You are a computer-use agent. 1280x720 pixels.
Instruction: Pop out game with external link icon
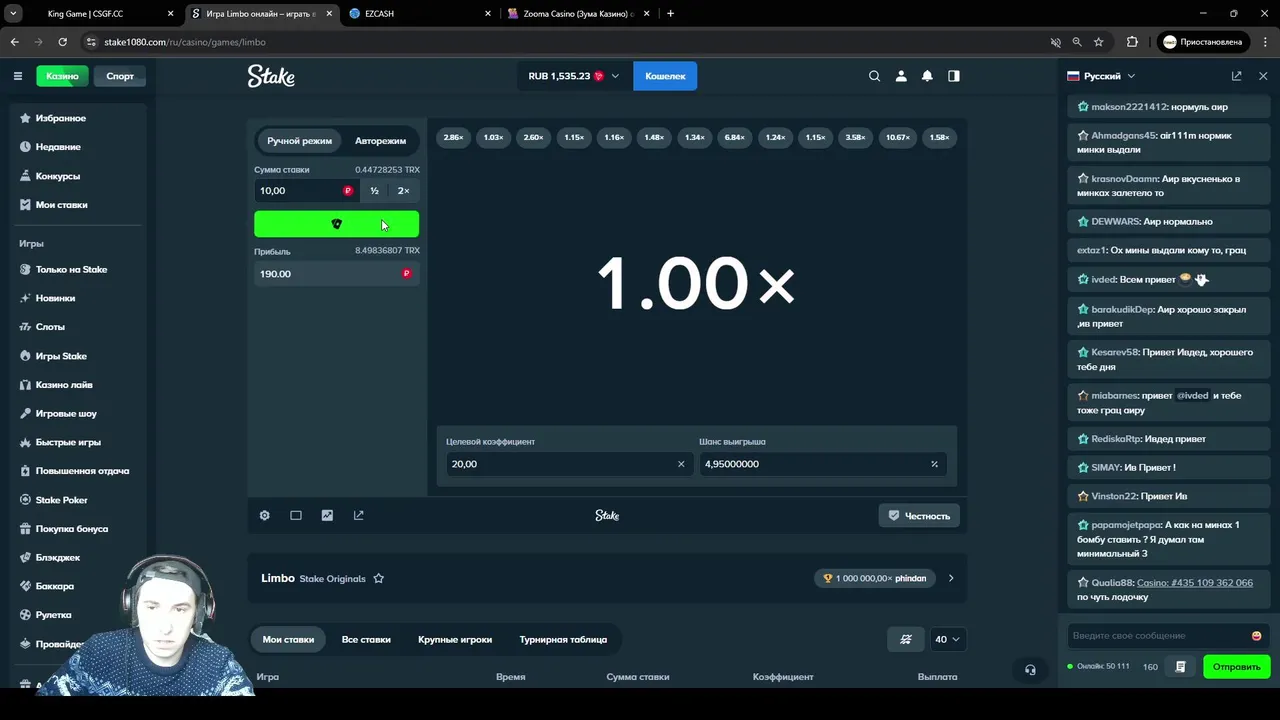point(359,515)
